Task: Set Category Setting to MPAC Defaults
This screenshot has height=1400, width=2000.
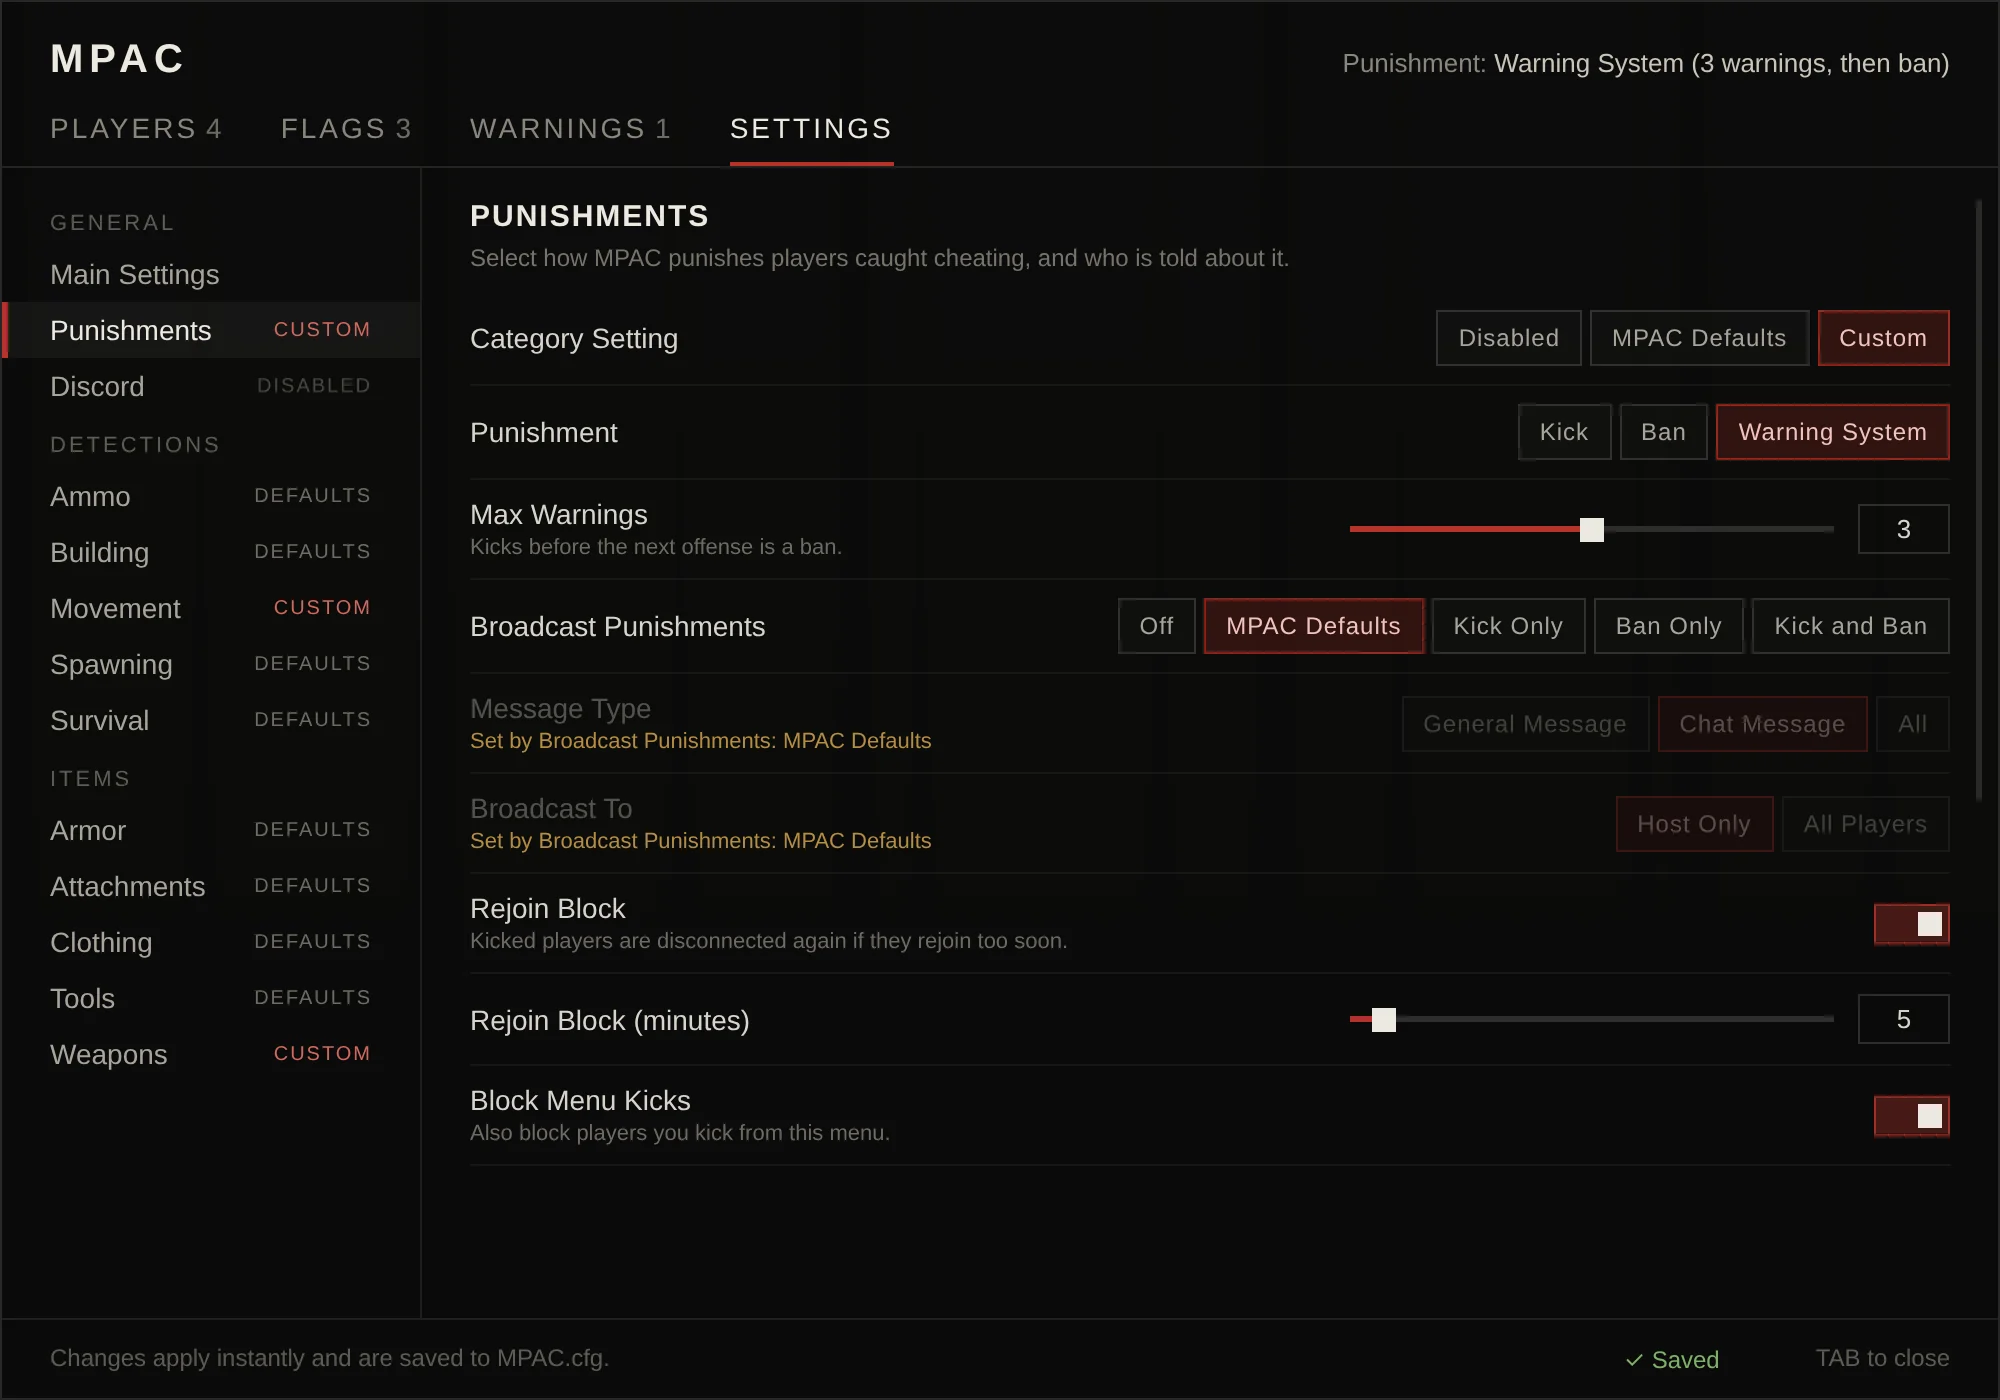Action: click(x=1699, y=338)
